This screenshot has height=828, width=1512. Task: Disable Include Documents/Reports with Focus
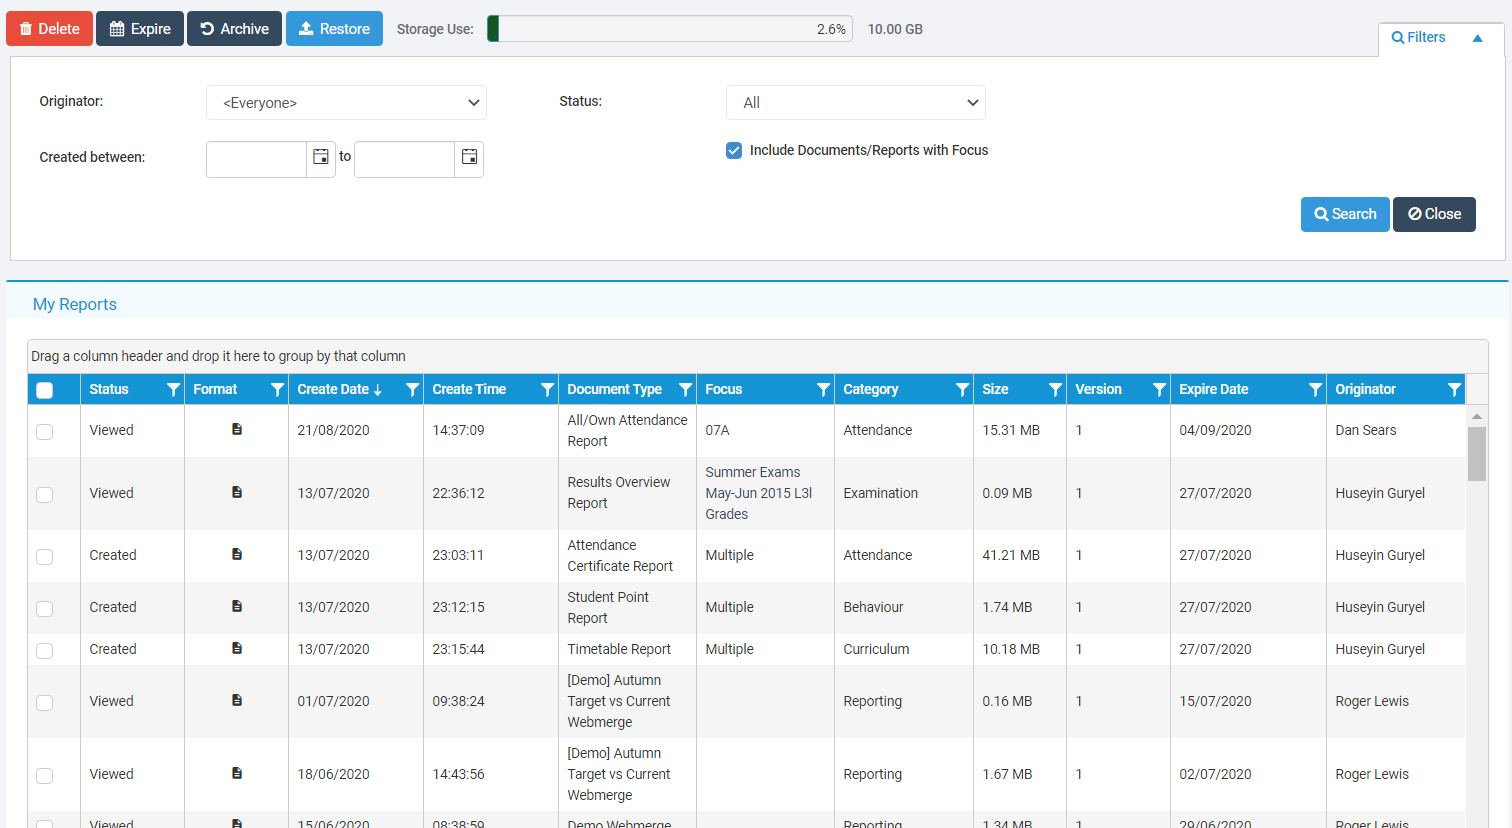734,150
